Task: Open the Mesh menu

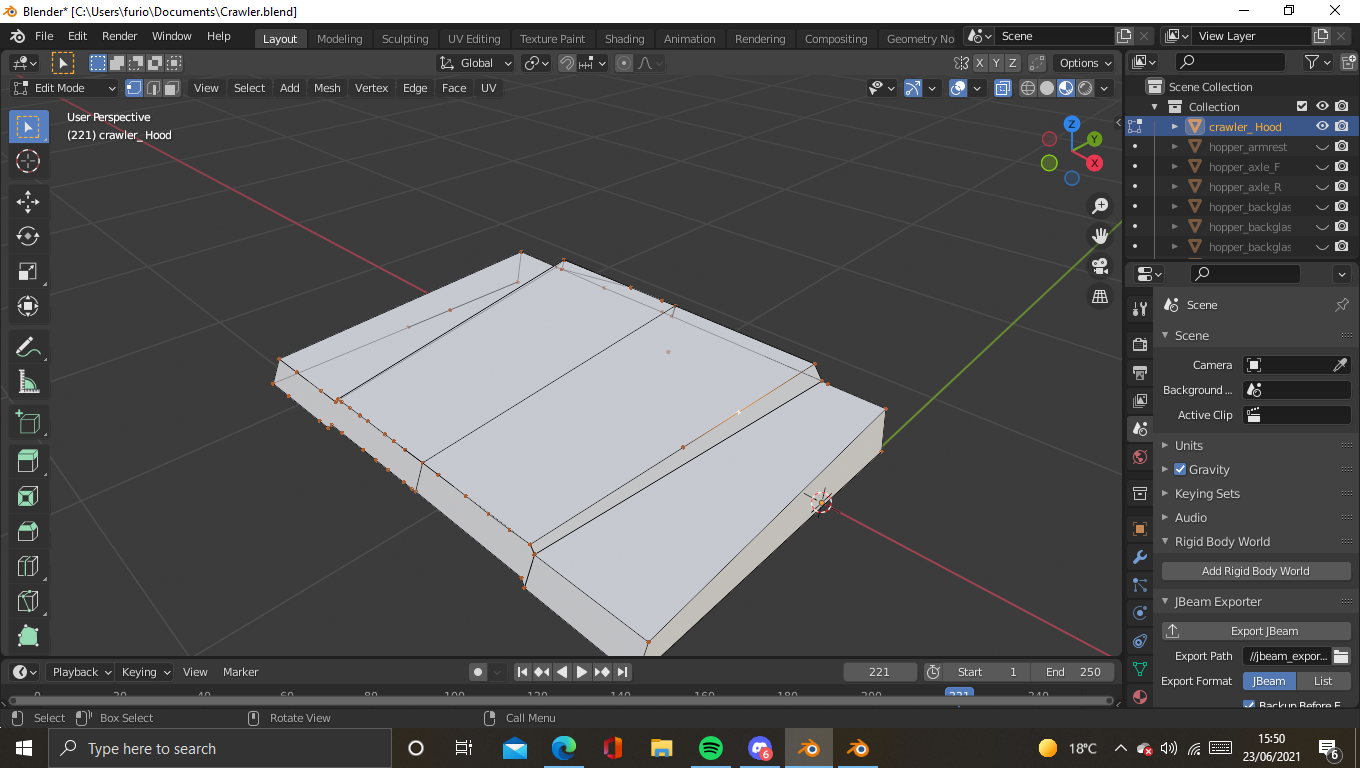Action: [x=327, y=88]
